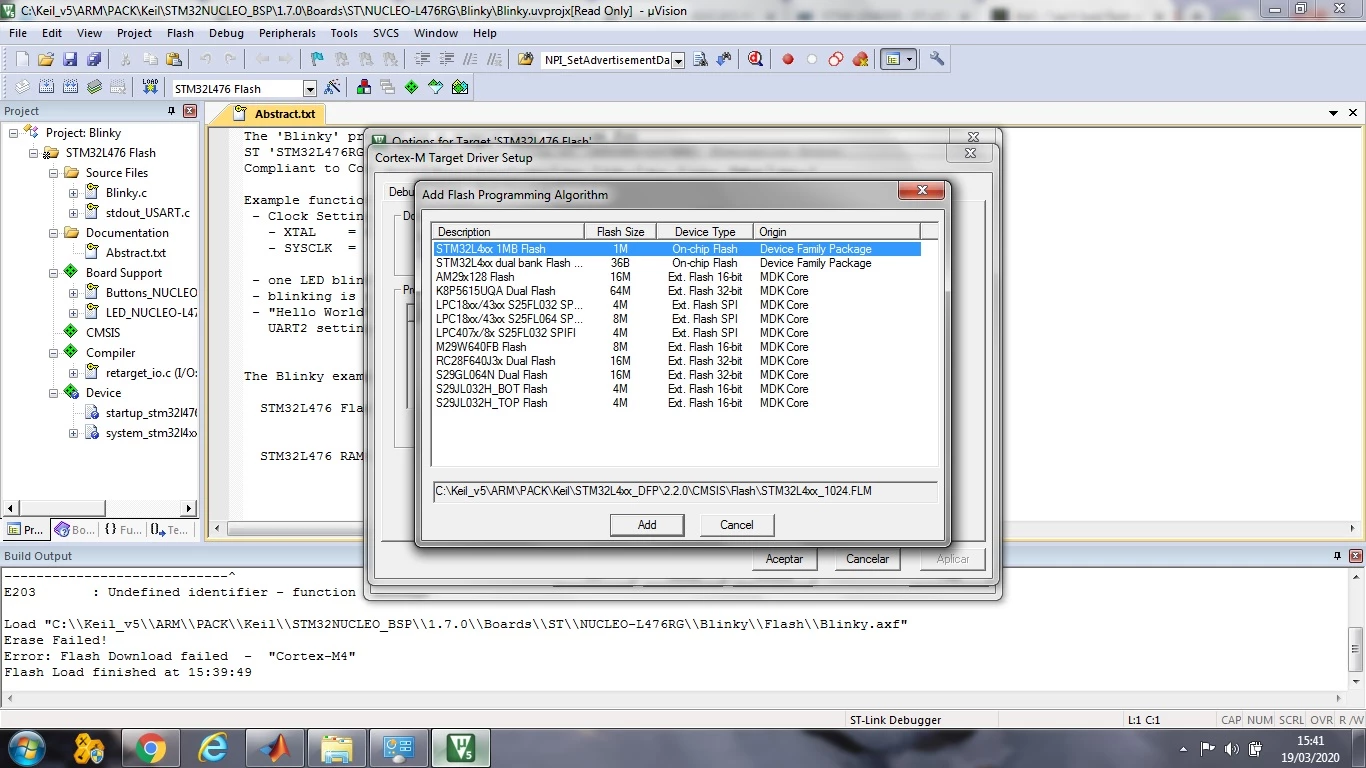The height and width of the screenshot is (768, 1366).
Task: Save the current file using the floppy icon
Action: click(x=70, y=60)
